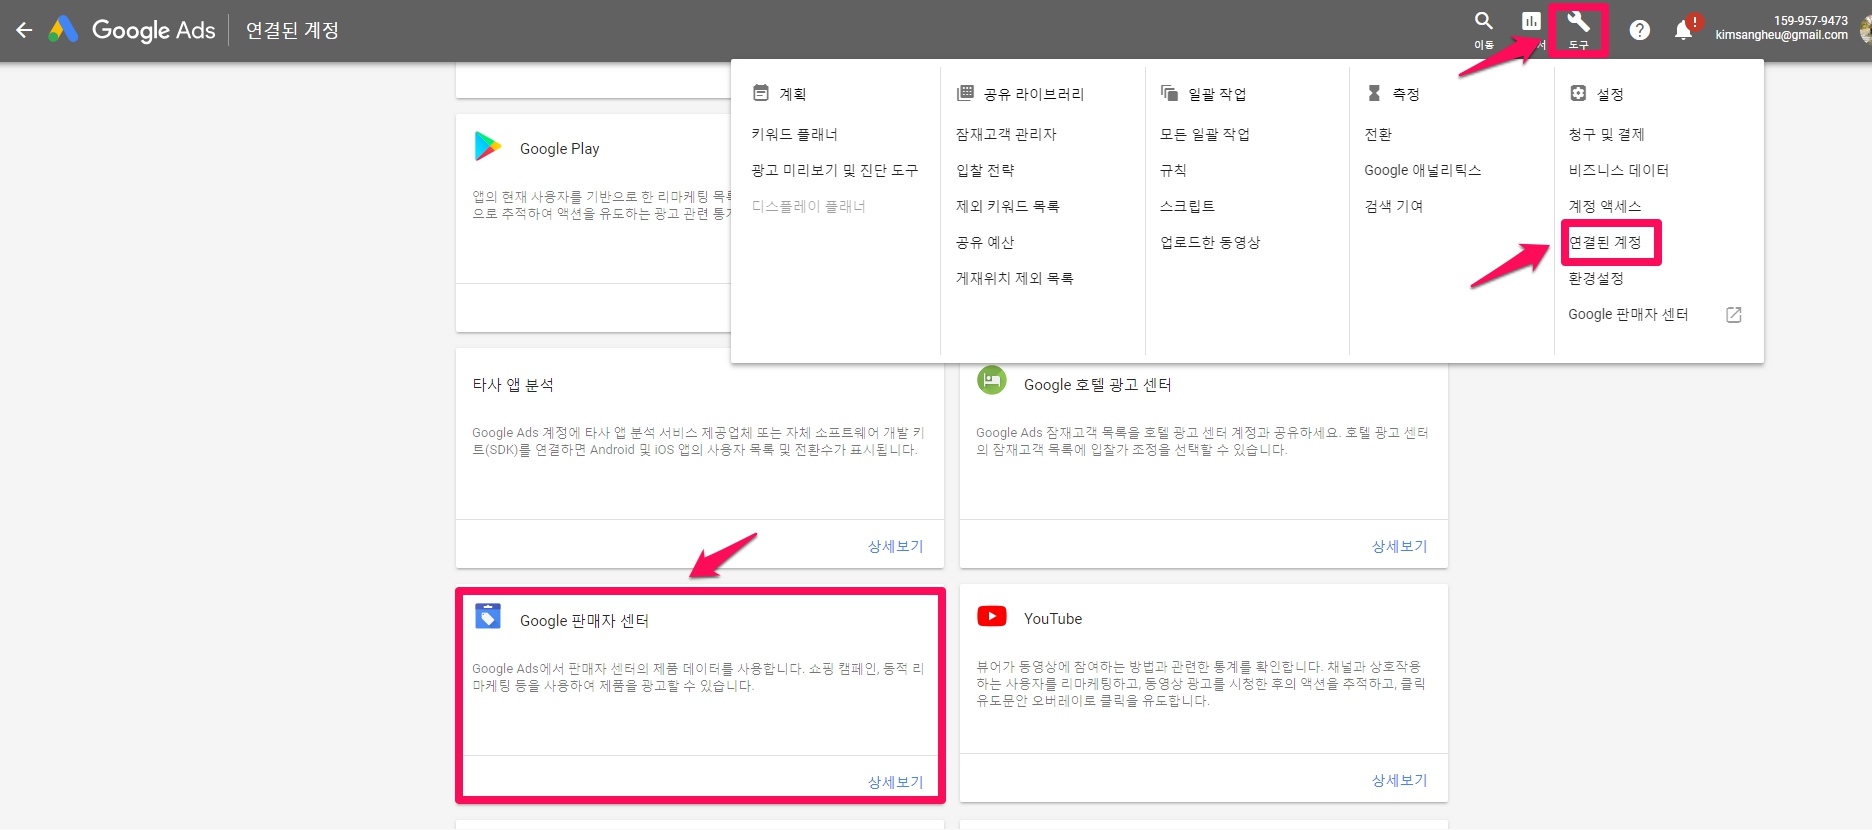Open the reports bar chart icon
The width and height of the screenshot is (1872, 830).
pyautogui.click(x=1531, y=22)
